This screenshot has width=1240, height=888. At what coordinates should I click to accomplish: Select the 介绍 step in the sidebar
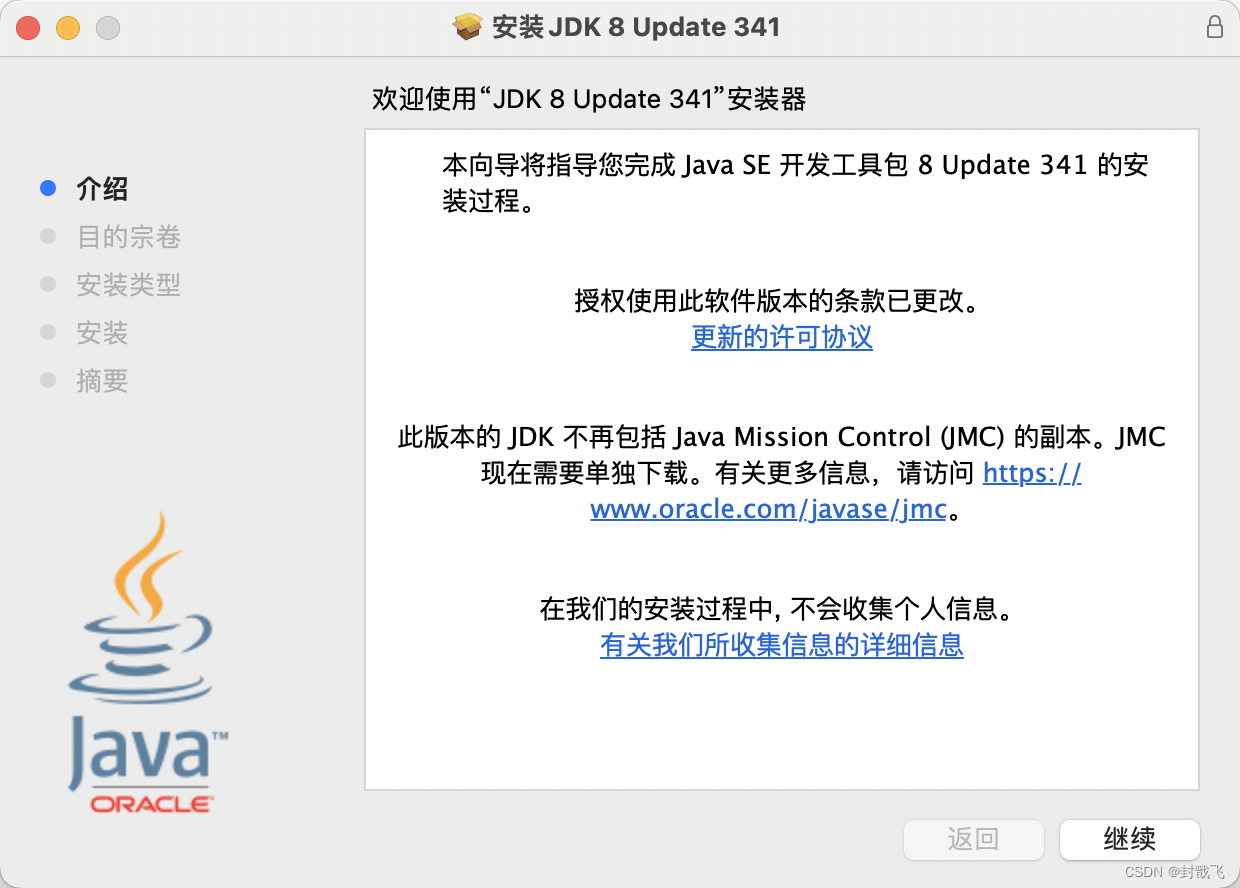pyautogui.click(x=102, y=188)
